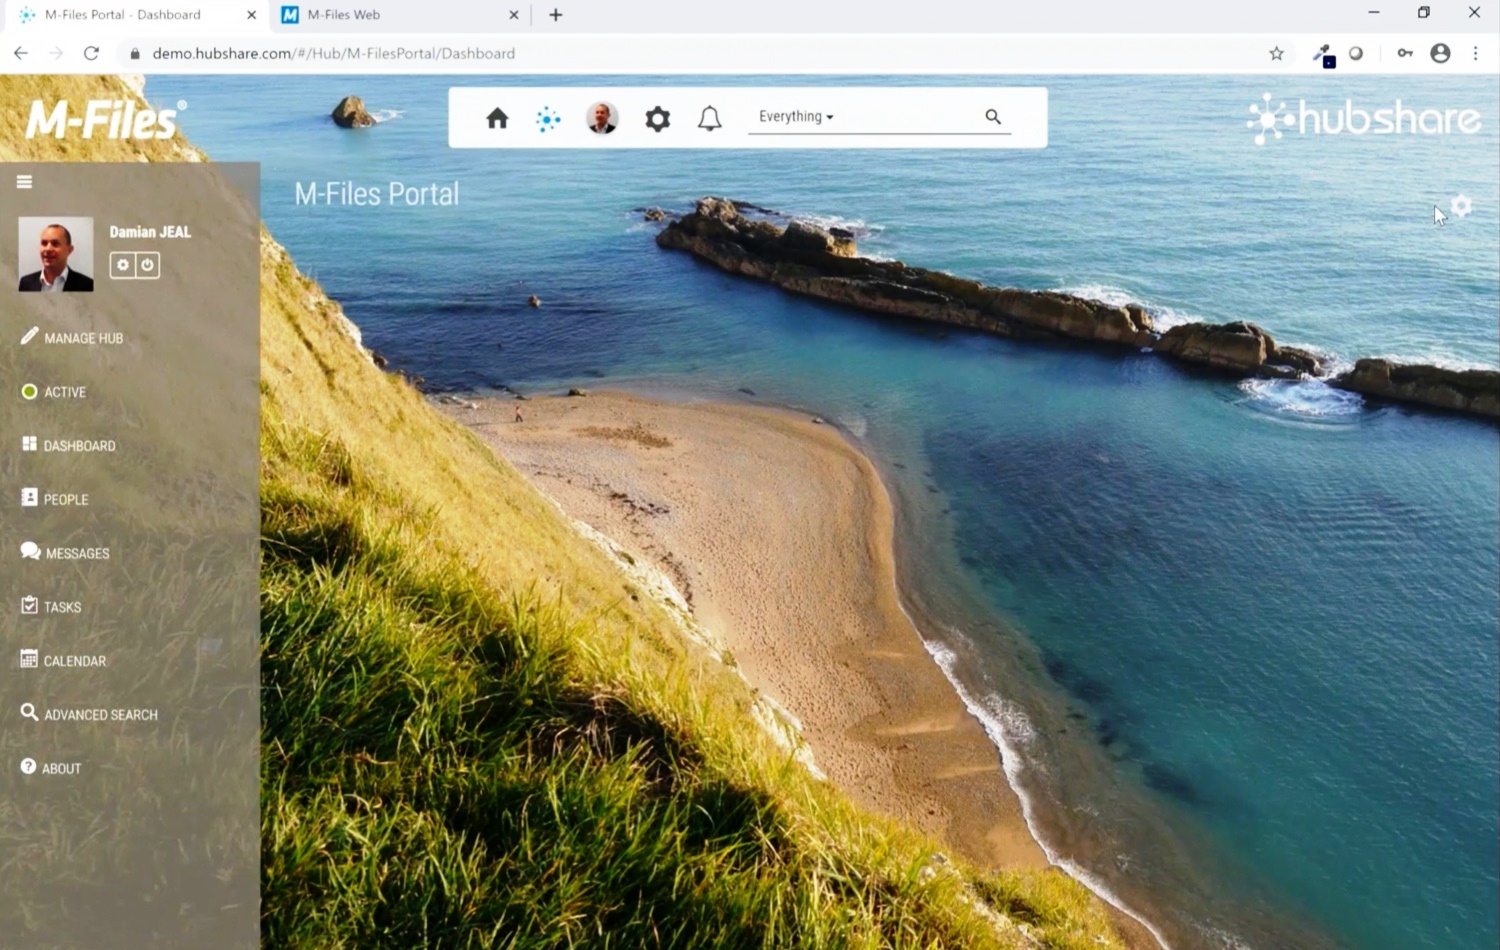Open About in sidebar
Viewport: 1500px width, 950px height.
coord(51,768)
